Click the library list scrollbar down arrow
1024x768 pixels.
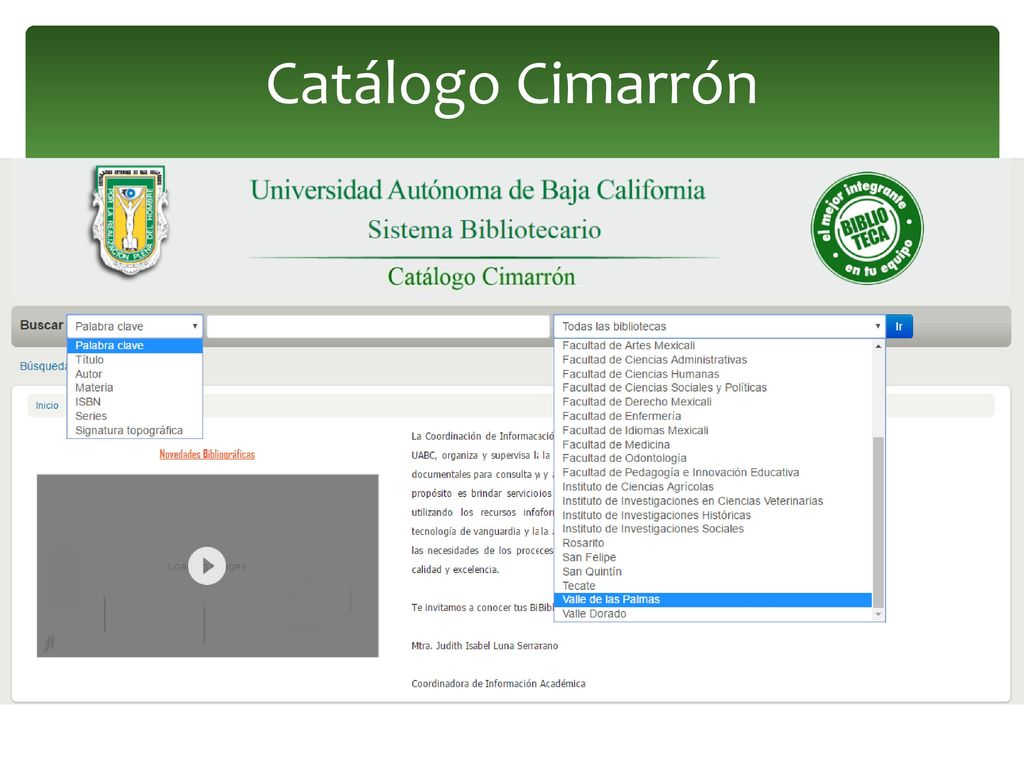[x=878, y=614]
